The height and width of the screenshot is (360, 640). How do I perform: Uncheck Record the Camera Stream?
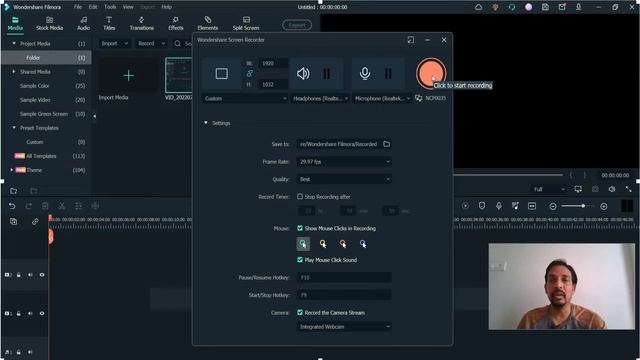click(300, 313)
